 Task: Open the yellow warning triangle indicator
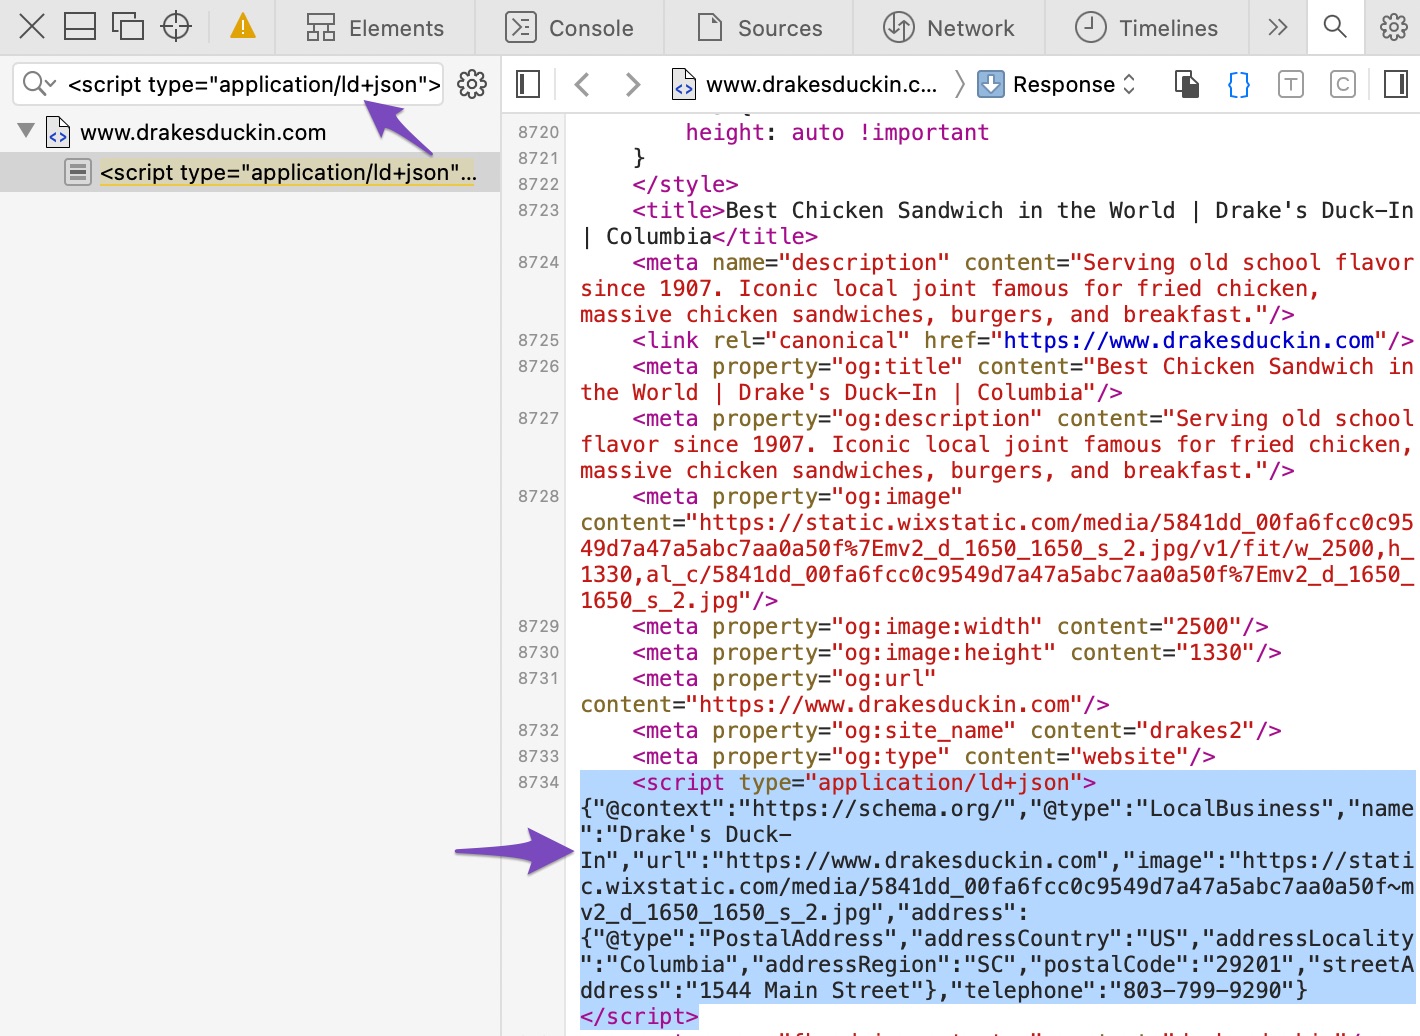[x=243, y=27]
